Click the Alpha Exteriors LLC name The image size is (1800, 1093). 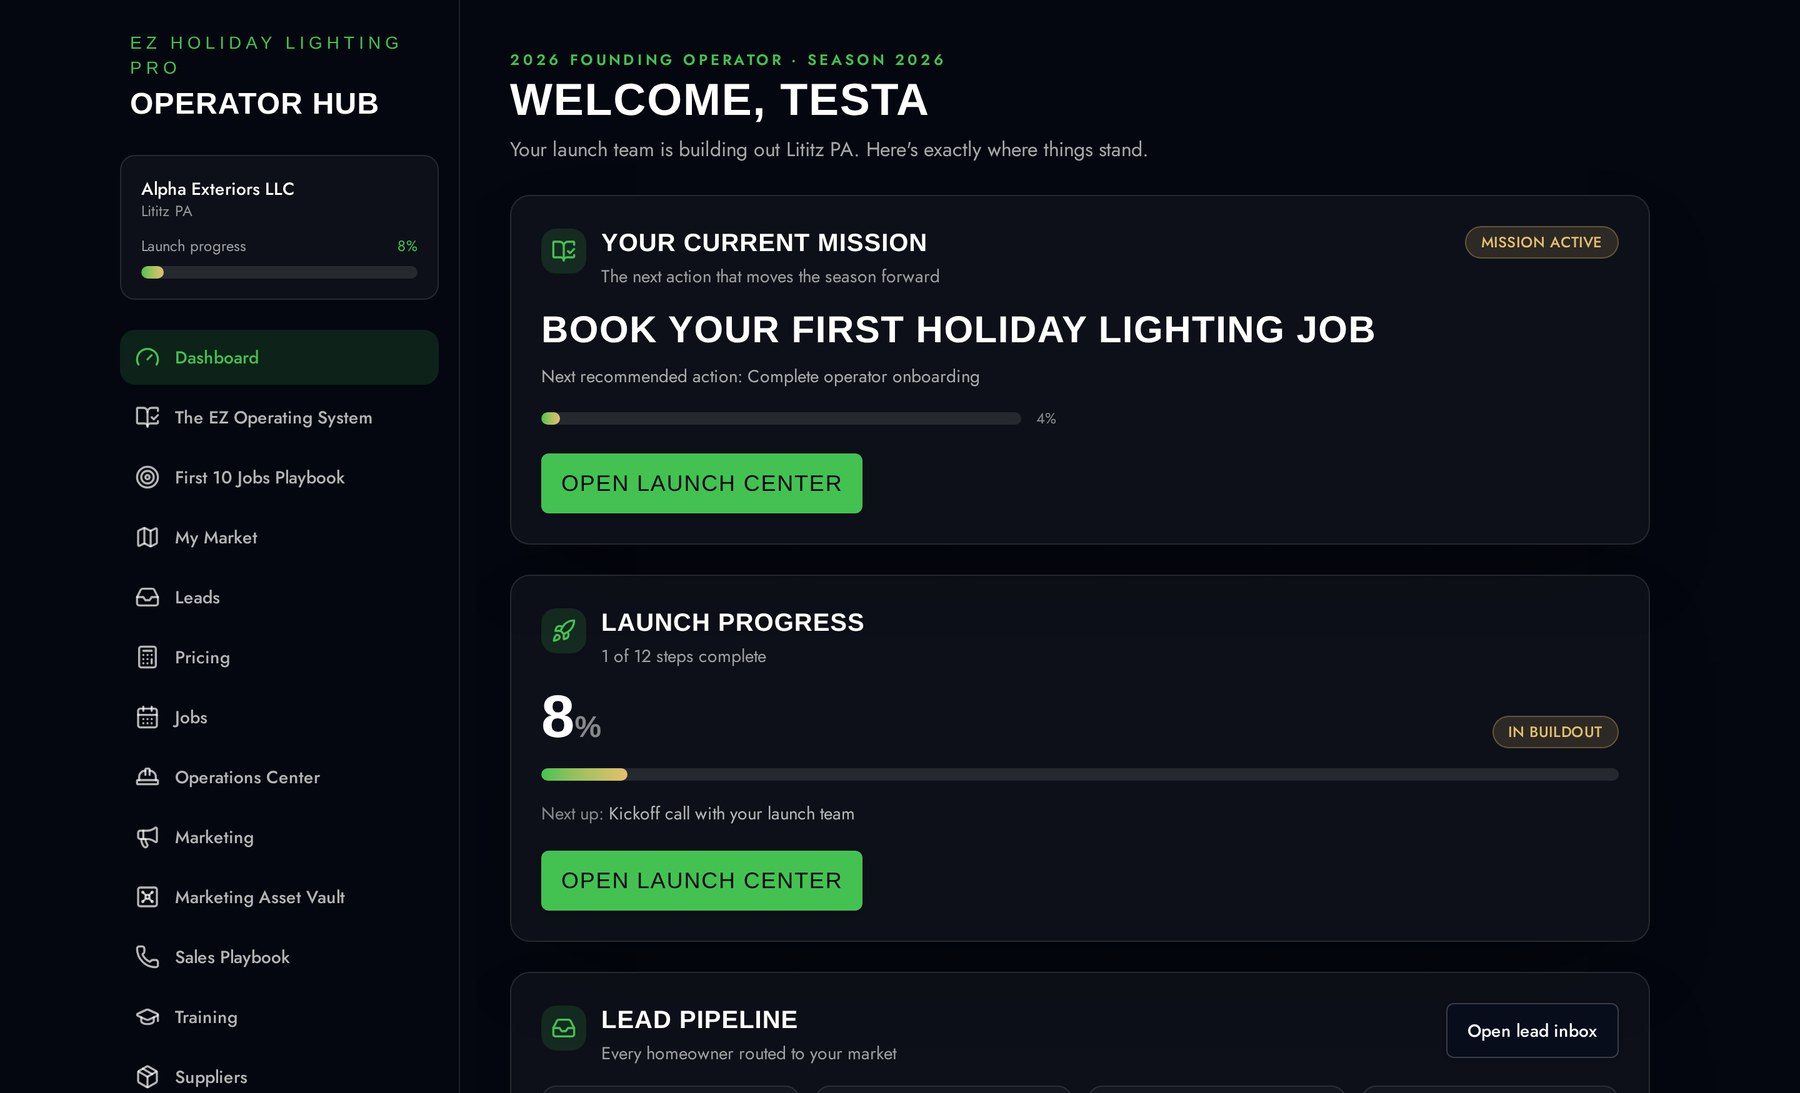click(x=217, y=189)
